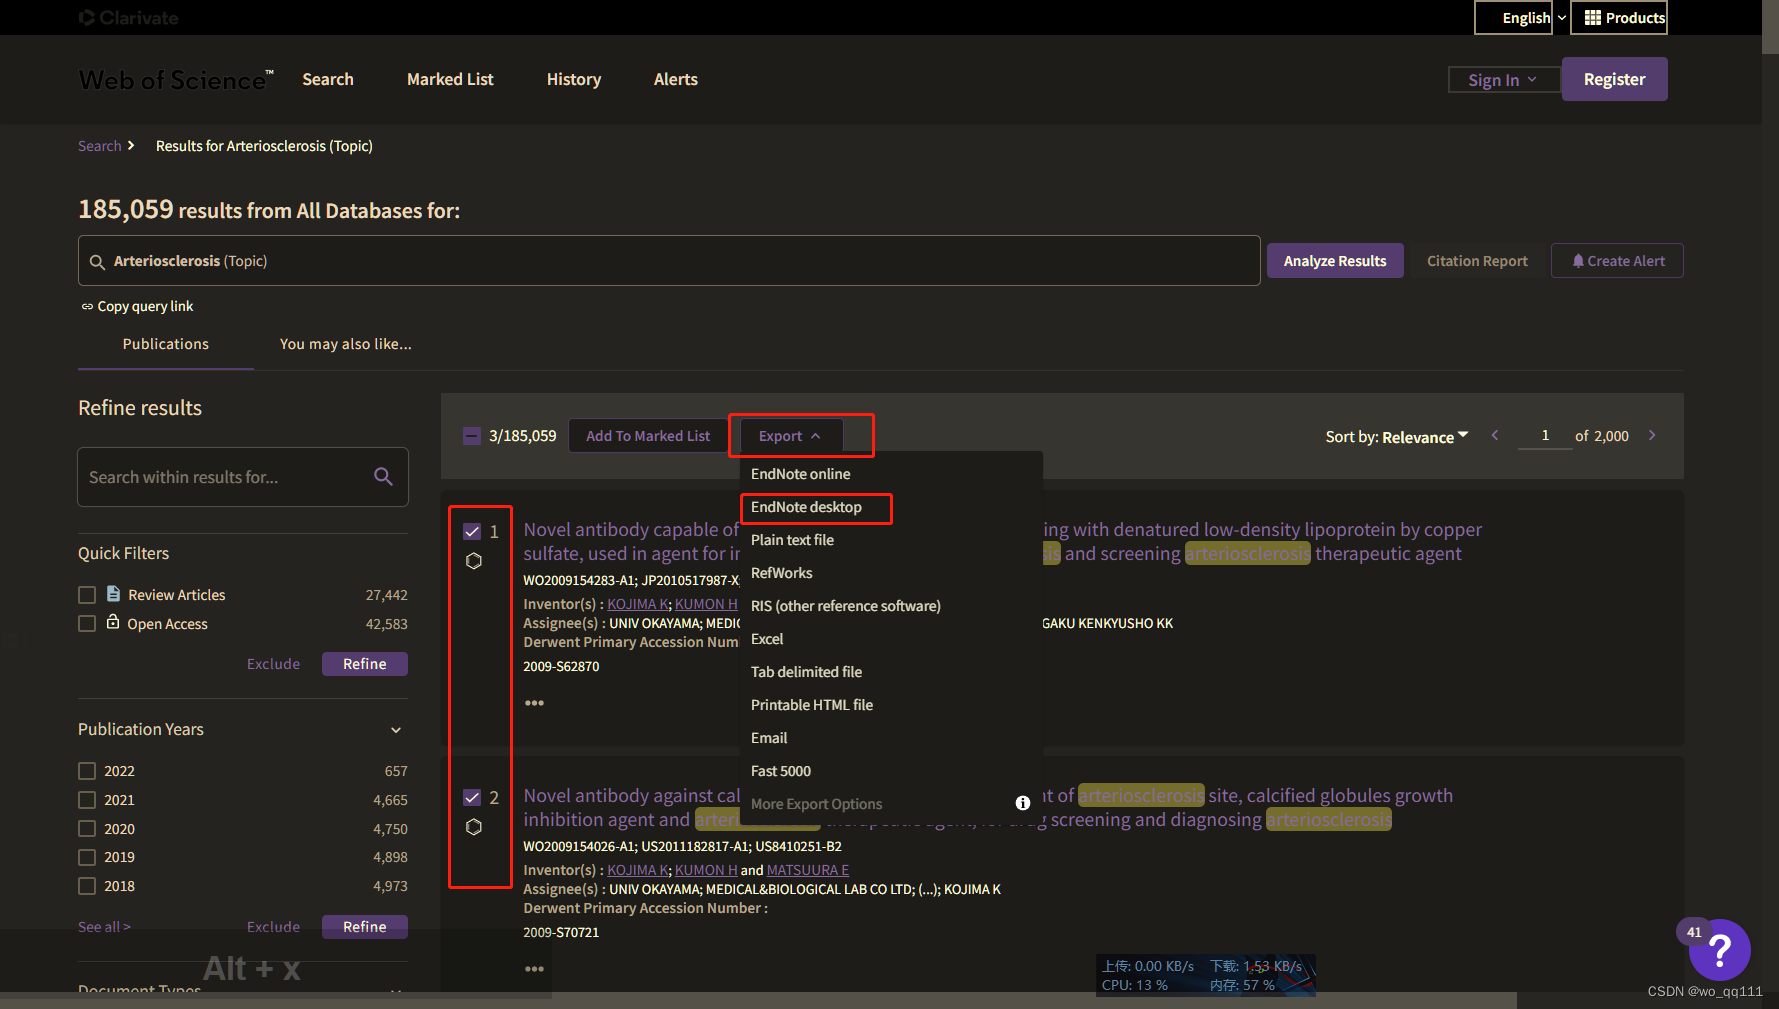Click the Arteriosclerosis topic query box
Viewport: 1779px width, 1009px height.
pos(669,261)
